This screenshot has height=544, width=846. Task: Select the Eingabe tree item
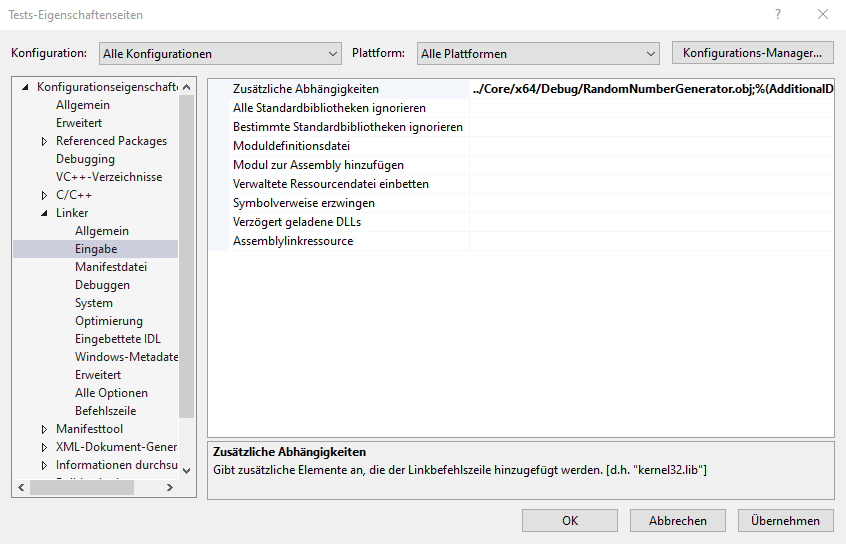click(x=95, y=249)
